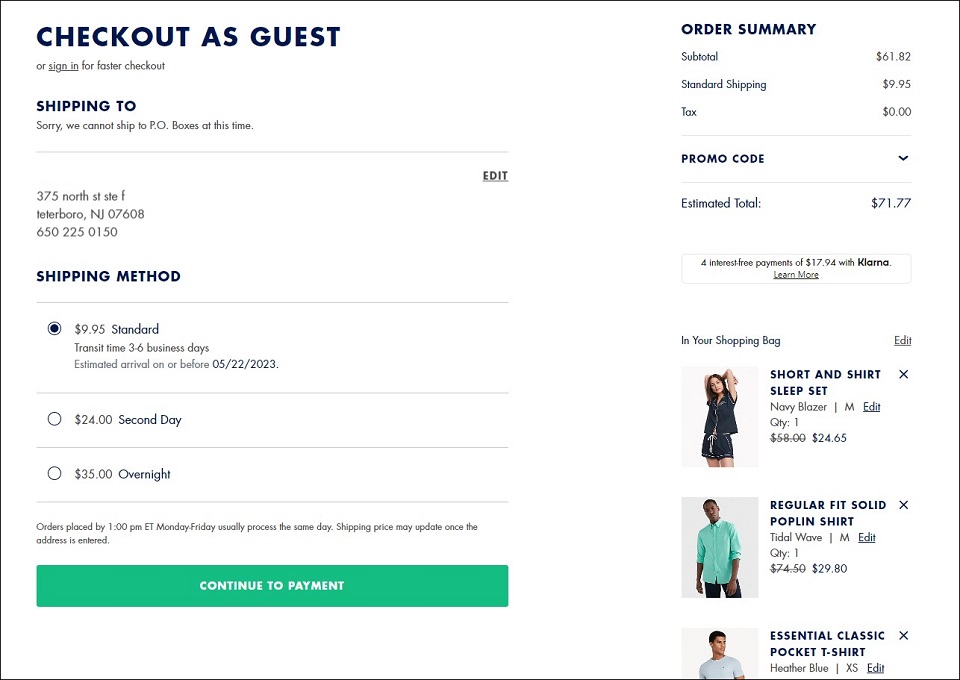Remove Essential Classic Pocket T-Shirt item

(x=903, y=635)
